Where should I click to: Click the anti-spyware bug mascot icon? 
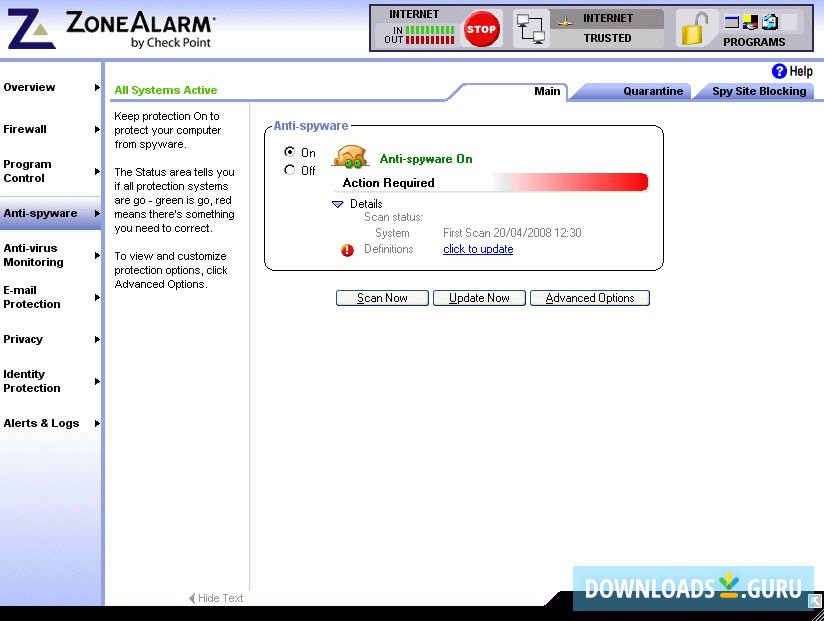[351, 157]
